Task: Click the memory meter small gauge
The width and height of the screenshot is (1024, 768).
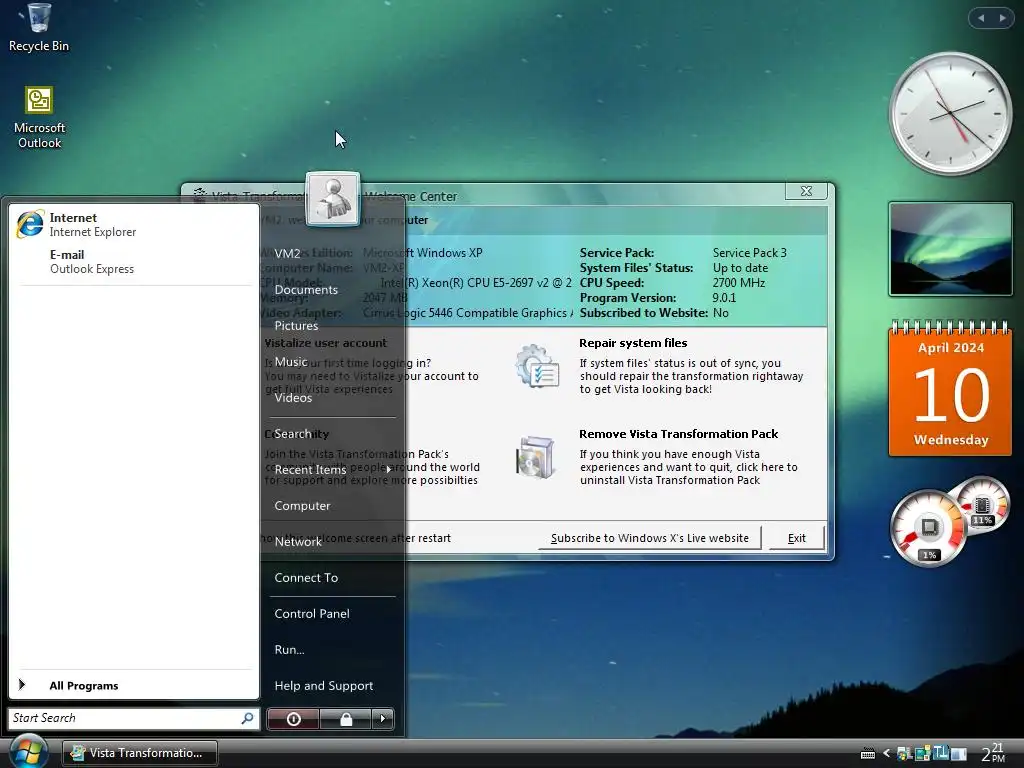Action: 983,507
